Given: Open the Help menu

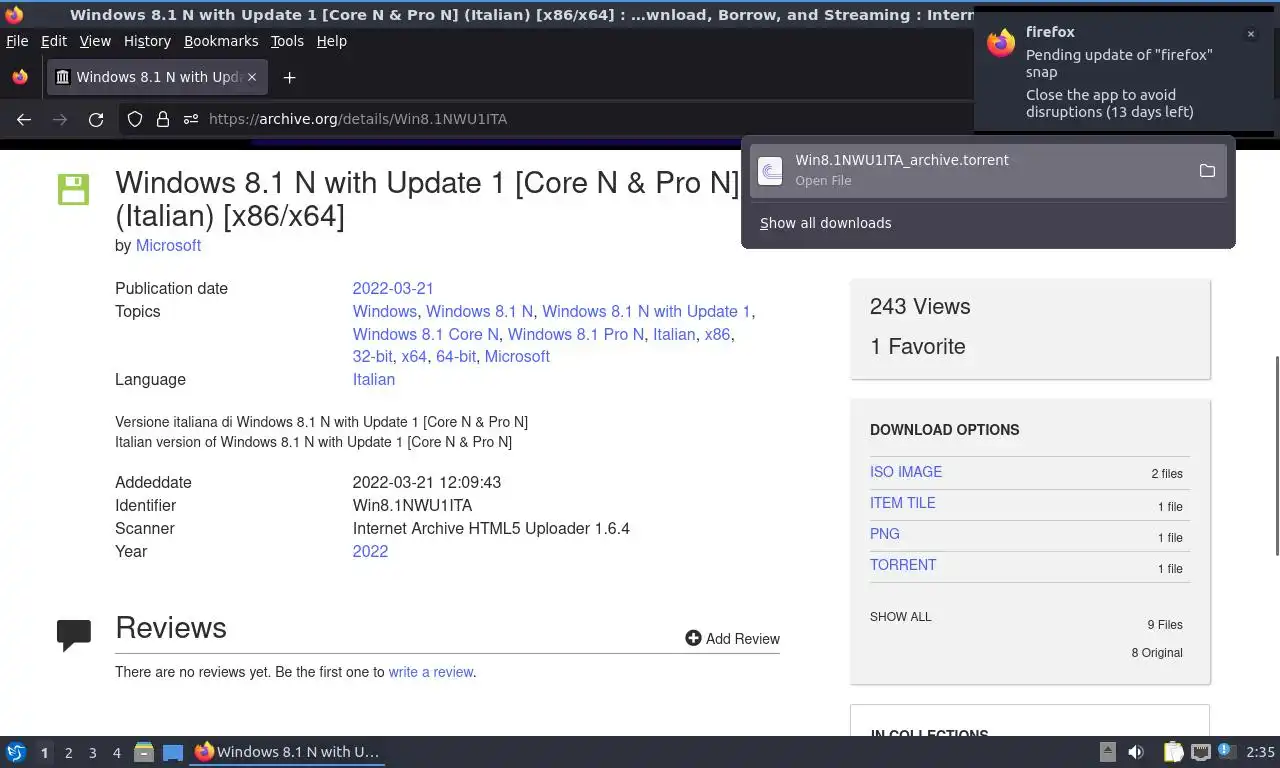Looking at the screenshot, I should pos(331,41).
